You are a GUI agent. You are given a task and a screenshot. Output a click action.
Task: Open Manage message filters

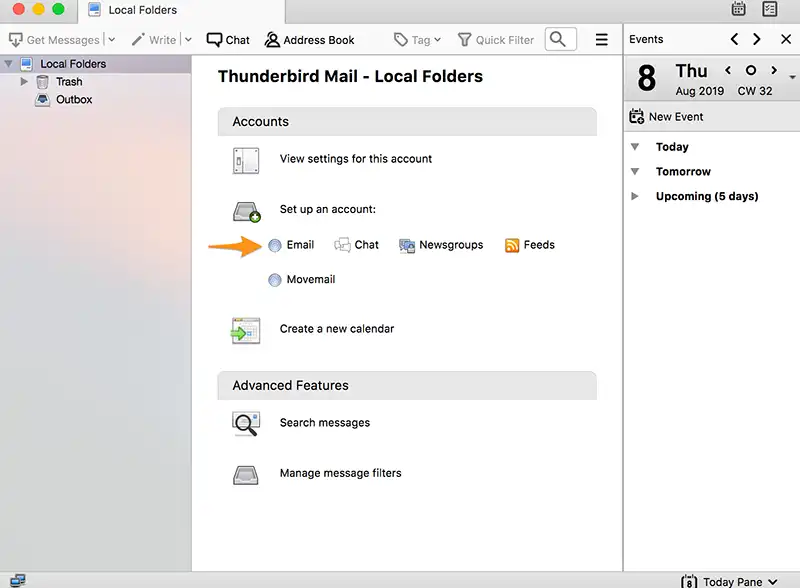pyautogui.click(x=340, y=473)
